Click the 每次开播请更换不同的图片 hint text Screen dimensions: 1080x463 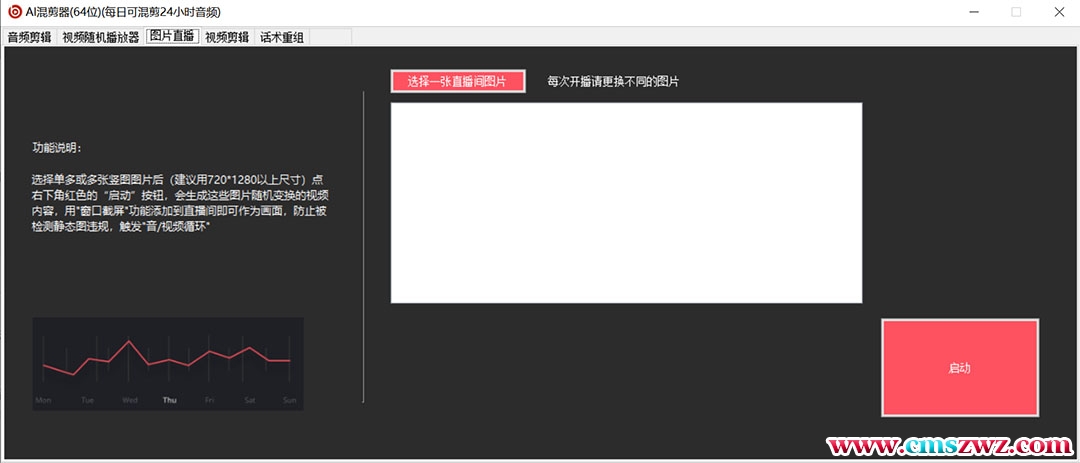pyautogui.click(x=613, y=82)
